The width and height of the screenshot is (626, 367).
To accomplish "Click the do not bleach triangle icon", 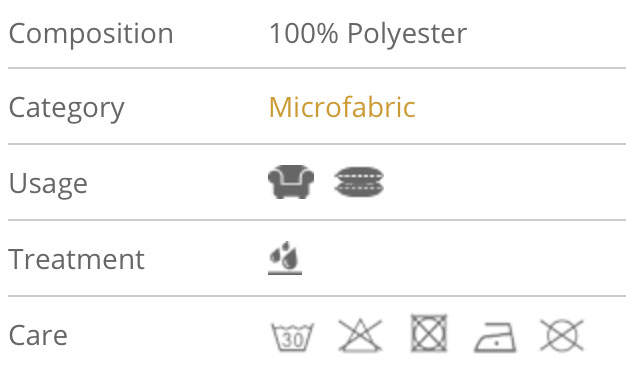I will coord(360,335).
